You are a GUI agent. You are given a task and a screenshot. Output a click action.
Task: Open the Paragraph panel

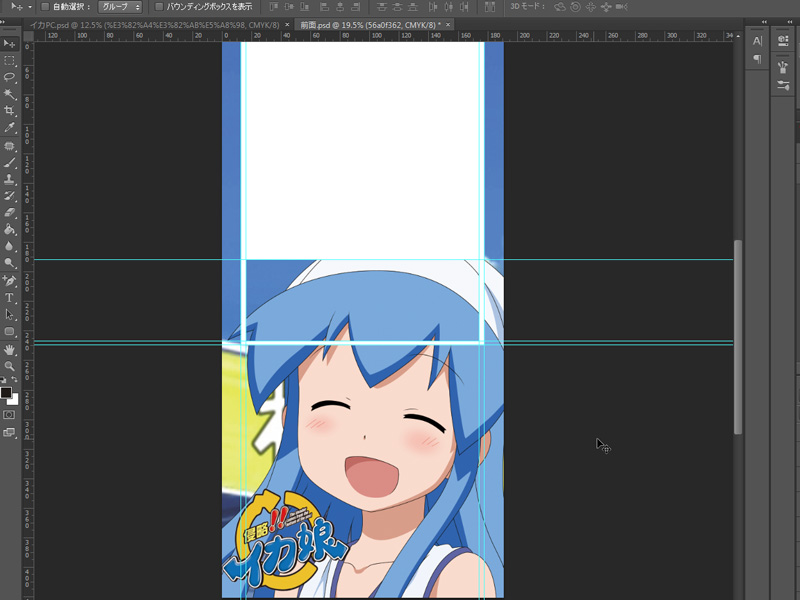coord(758,59)
